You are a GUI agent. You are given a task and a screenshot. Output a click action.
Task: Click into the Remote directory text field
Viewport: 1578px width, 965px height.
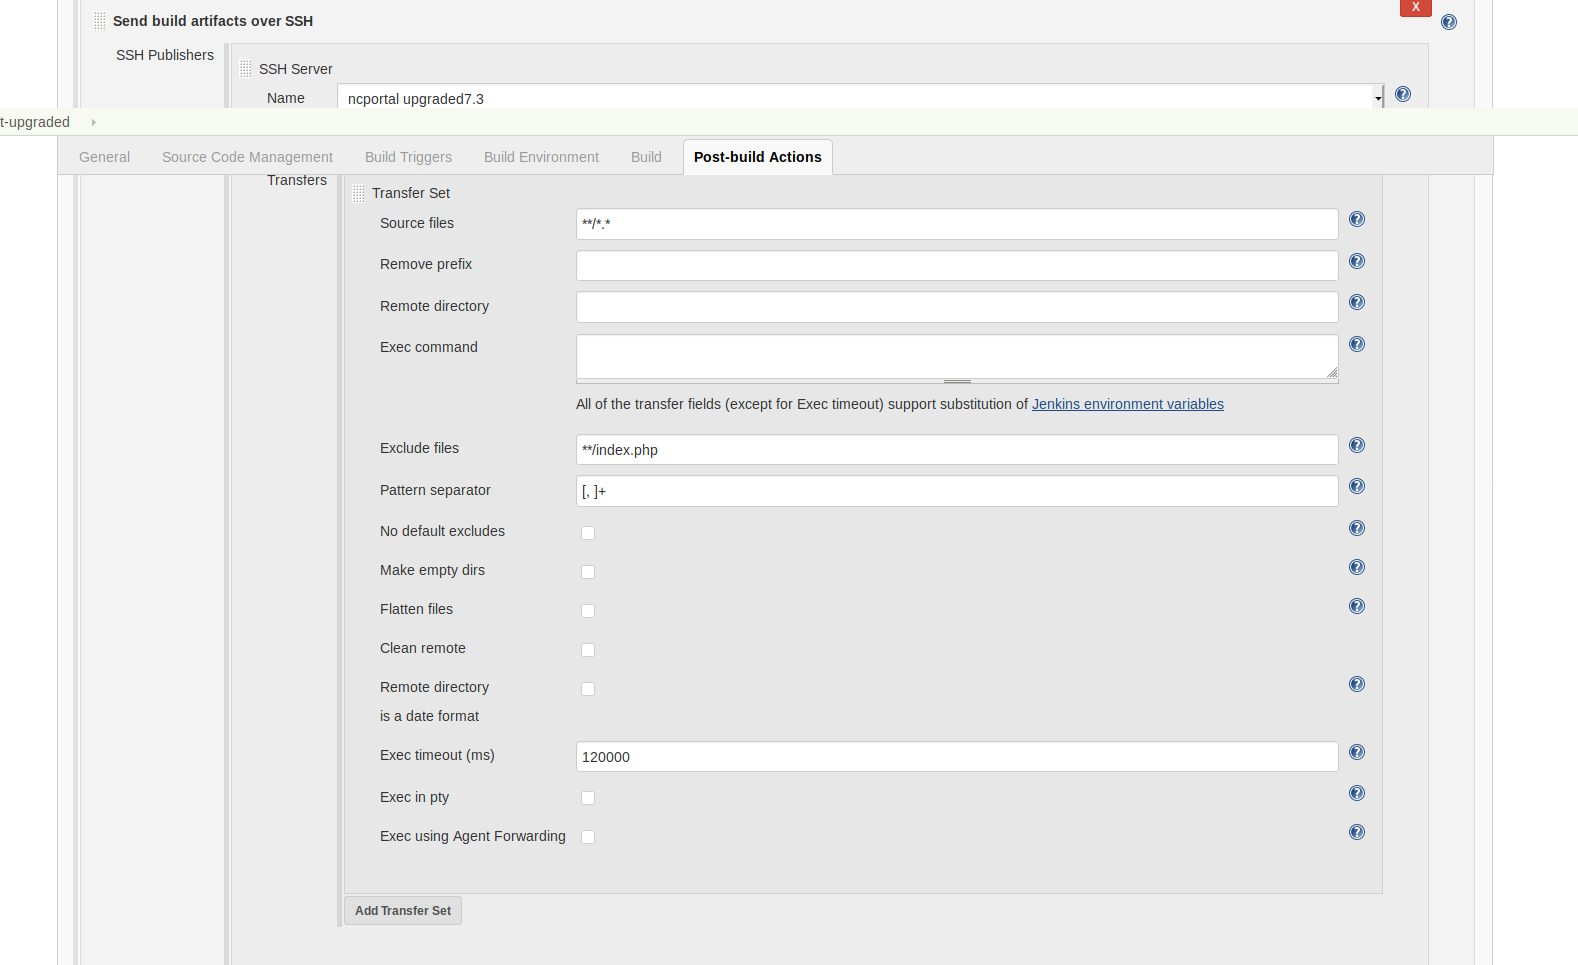[x=956, y=307]
